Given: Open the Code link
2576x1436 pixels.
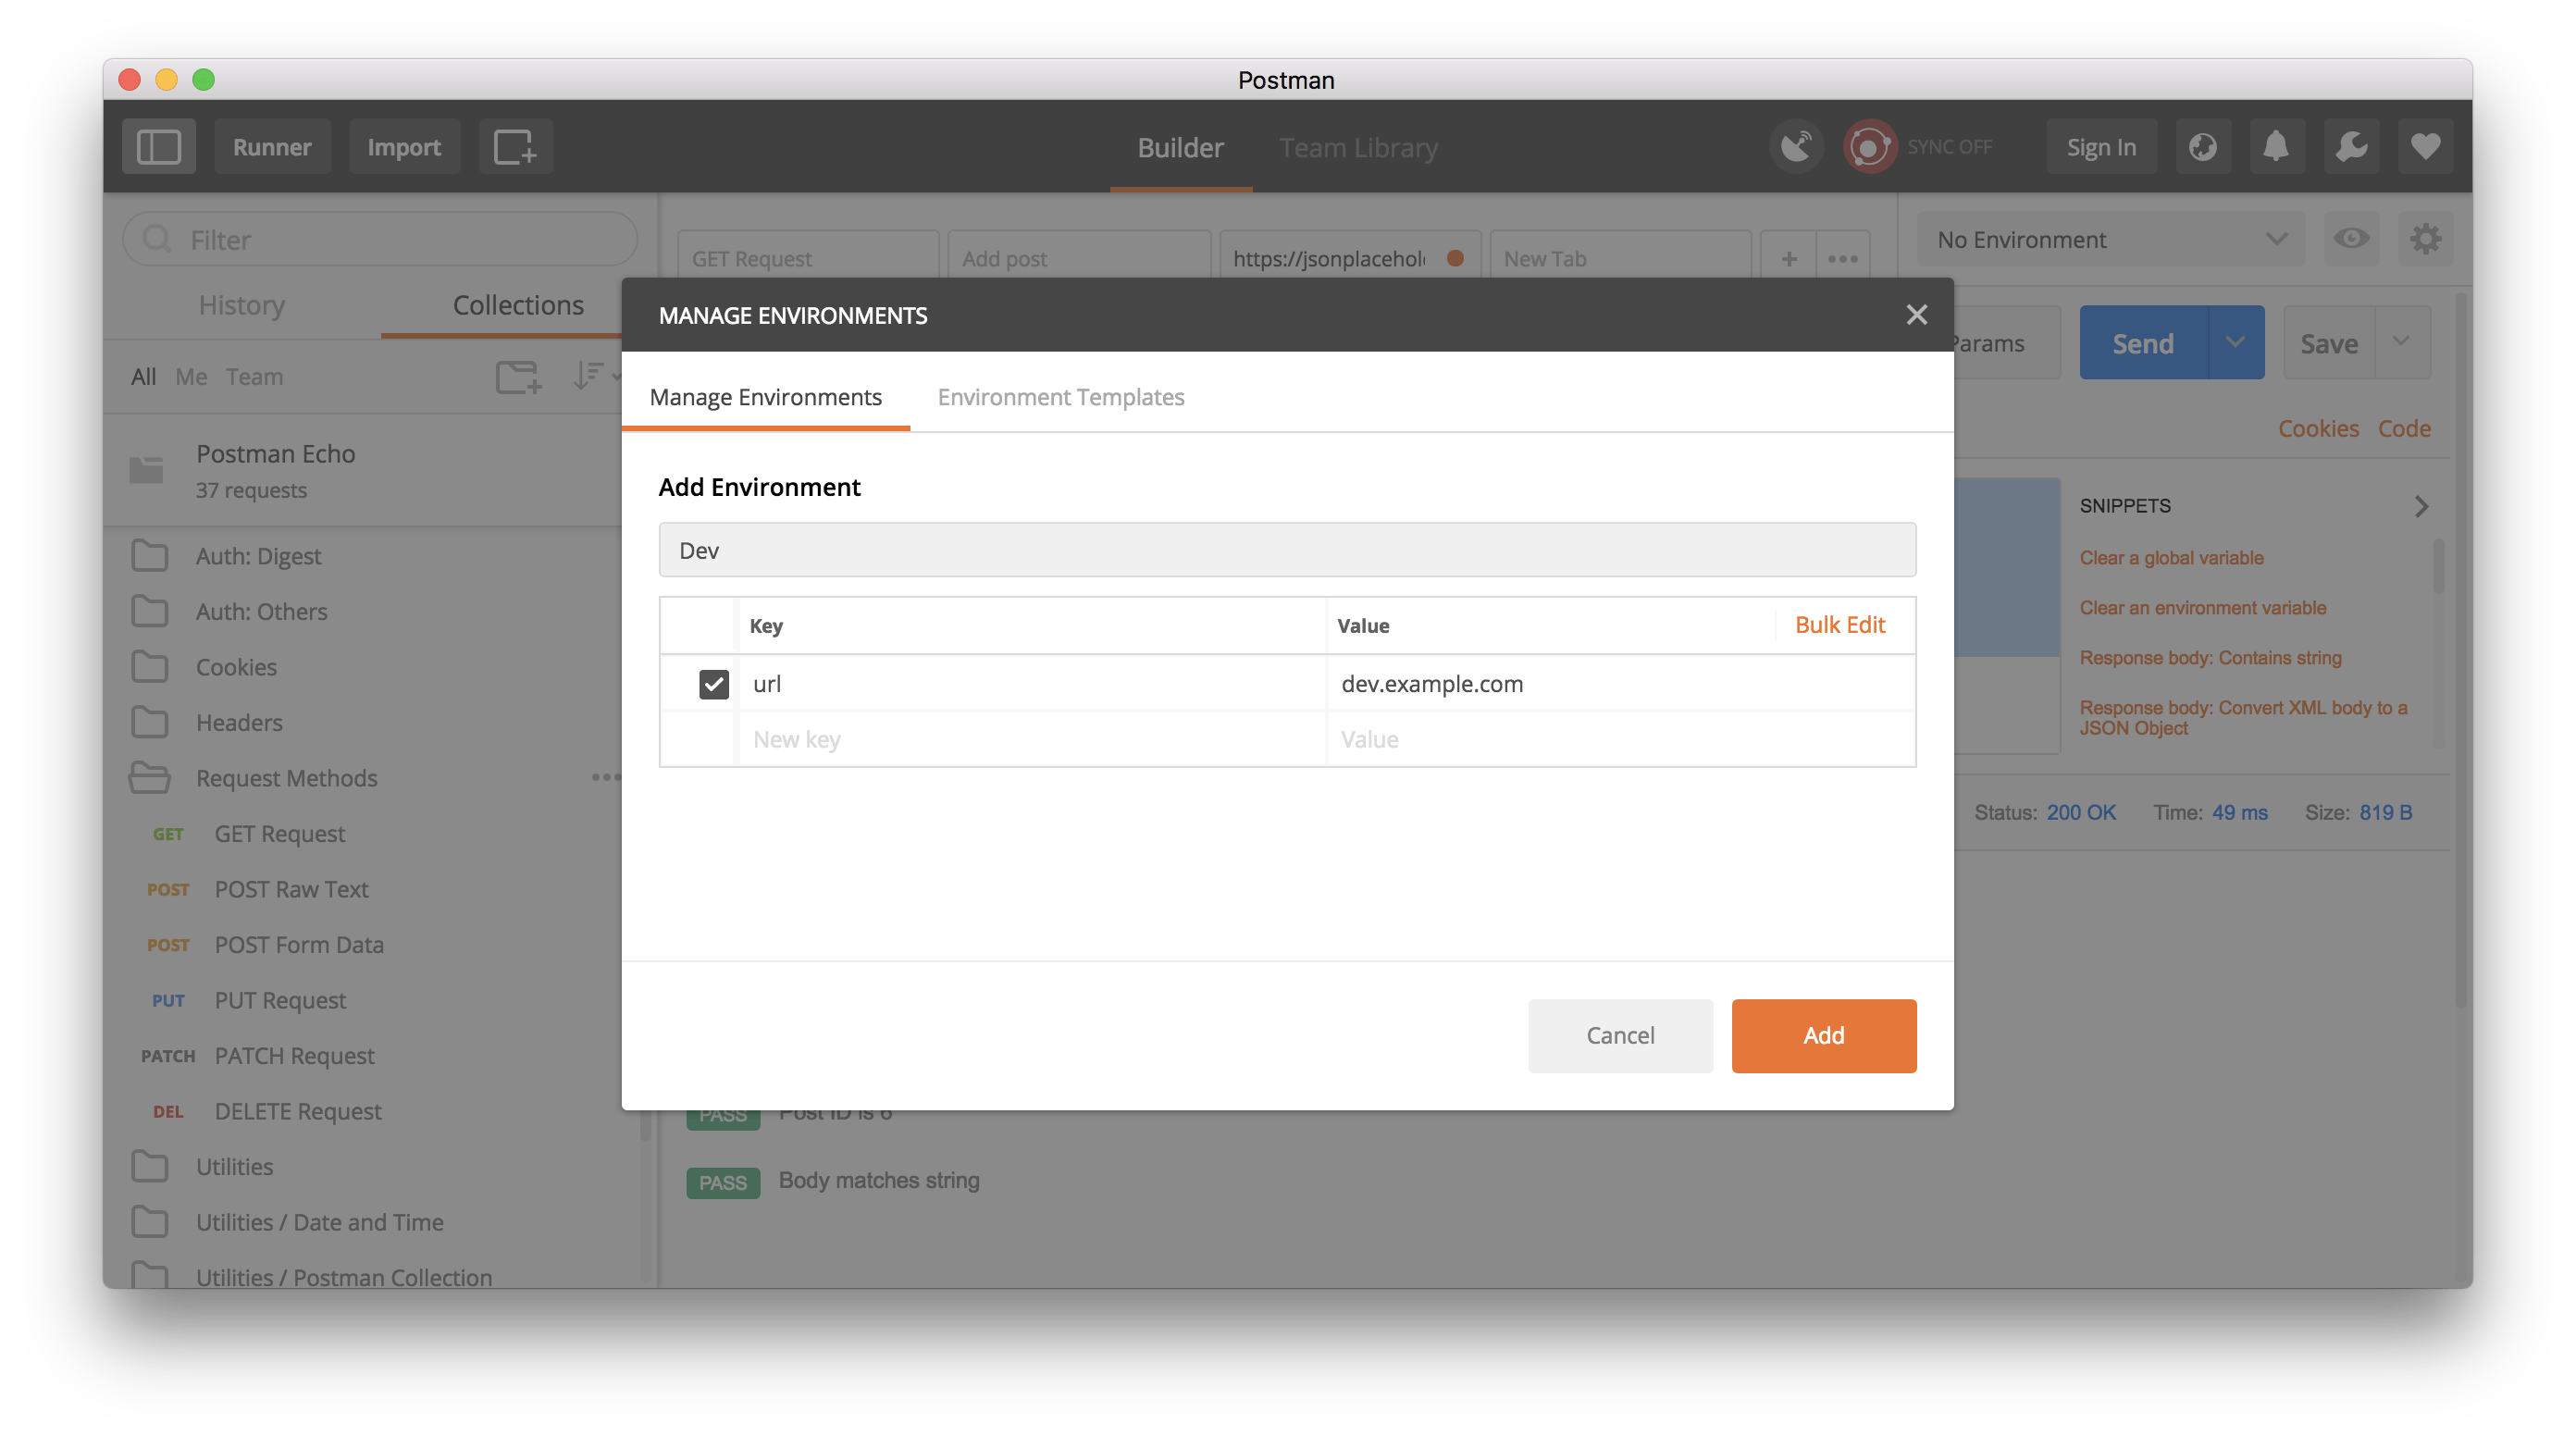Looking at the screenshot, I should point(2404,428).
